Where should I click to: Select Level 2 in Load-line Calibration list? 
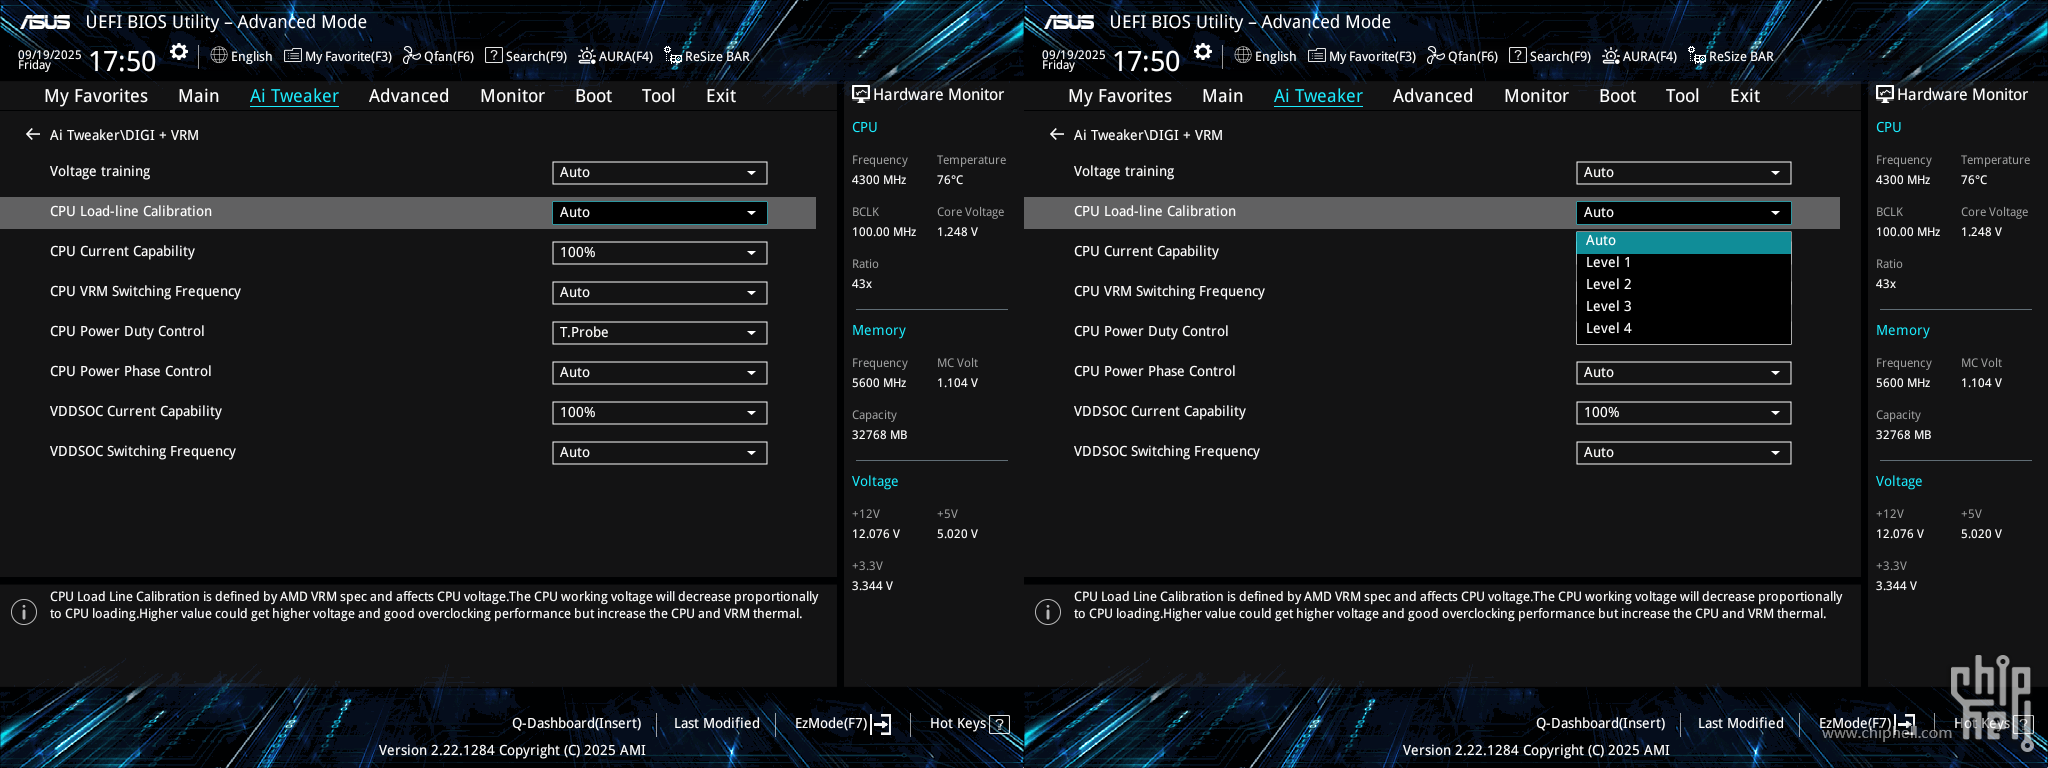coord(1684,284)
